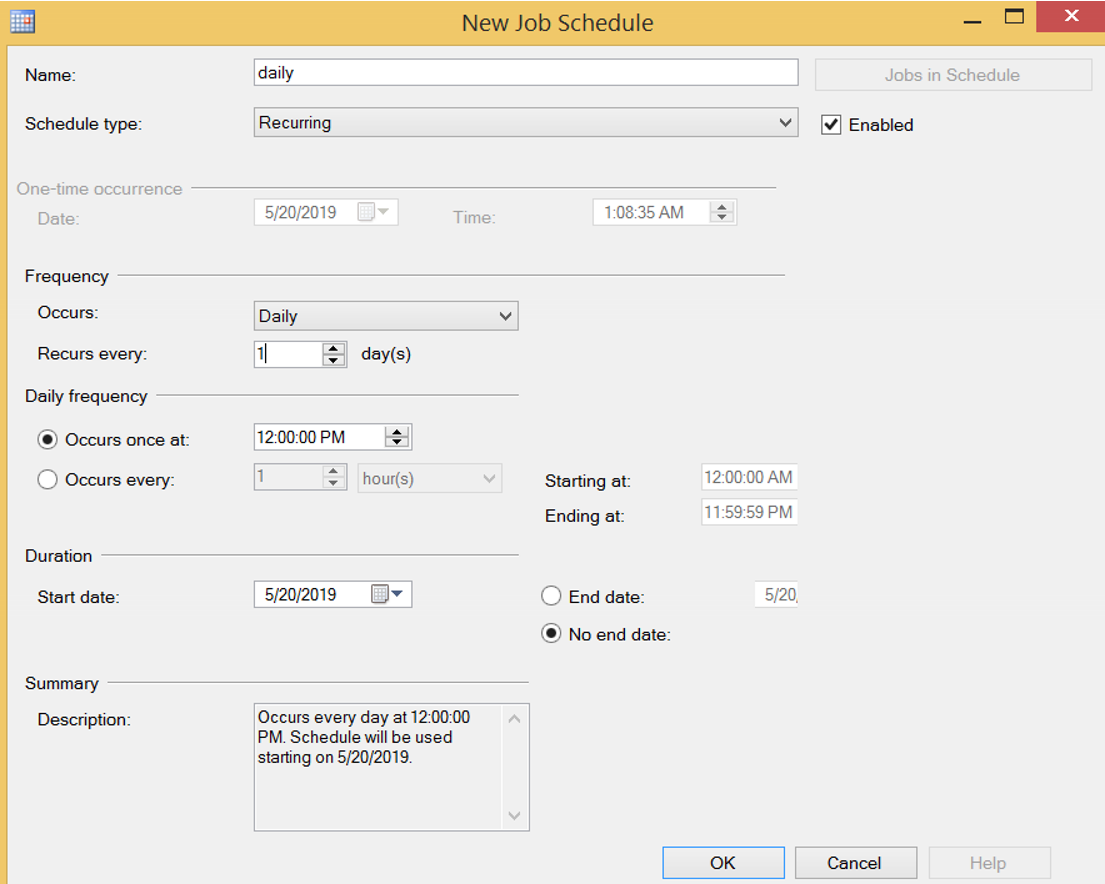Open the Schedule type Recurring dropdown
Screen dimensions: 1105x884
coord(526,123)
